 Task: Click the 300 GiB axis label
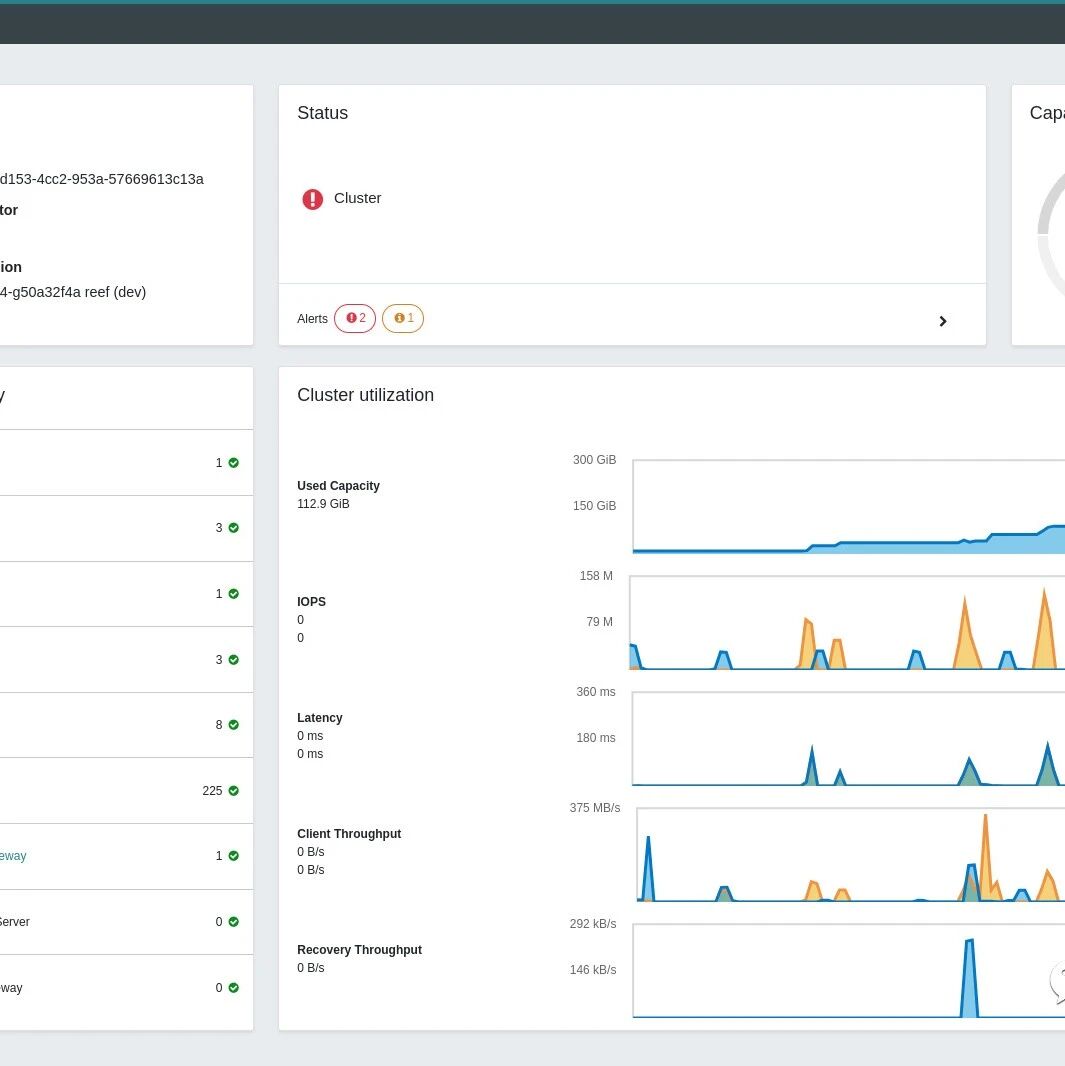click(x=595, y=460)
